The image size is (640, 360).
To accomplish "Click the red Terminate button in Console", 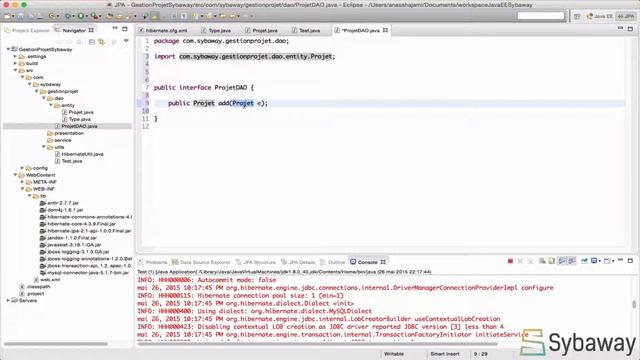I will click(x=510, y=261).
